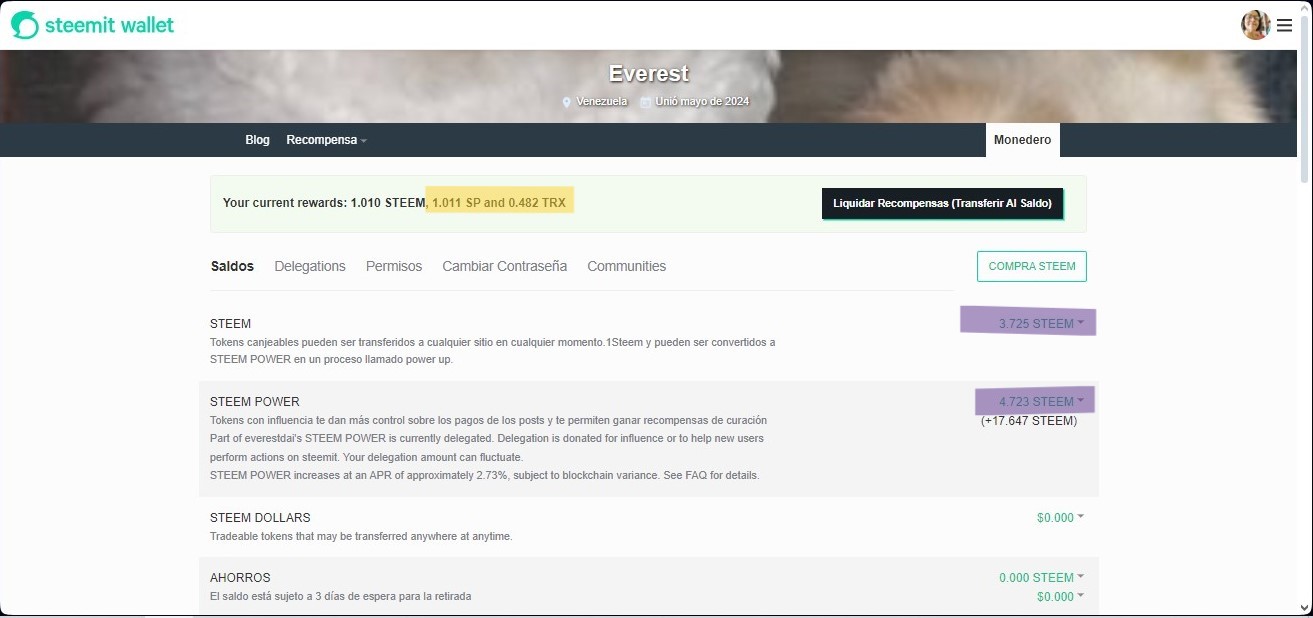Click the AHORROS heading
Screen dimensions: 1313x618
(240, 578)
